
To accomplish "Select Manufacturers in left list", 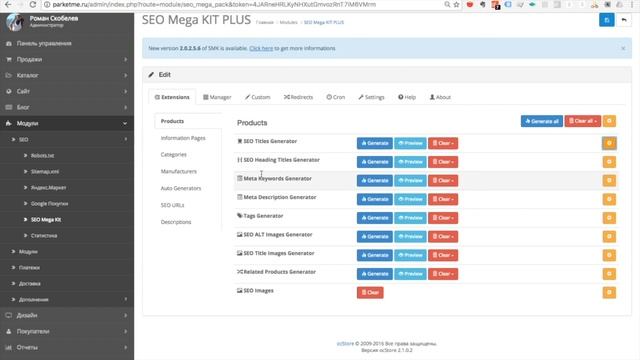I will [178, 171].
